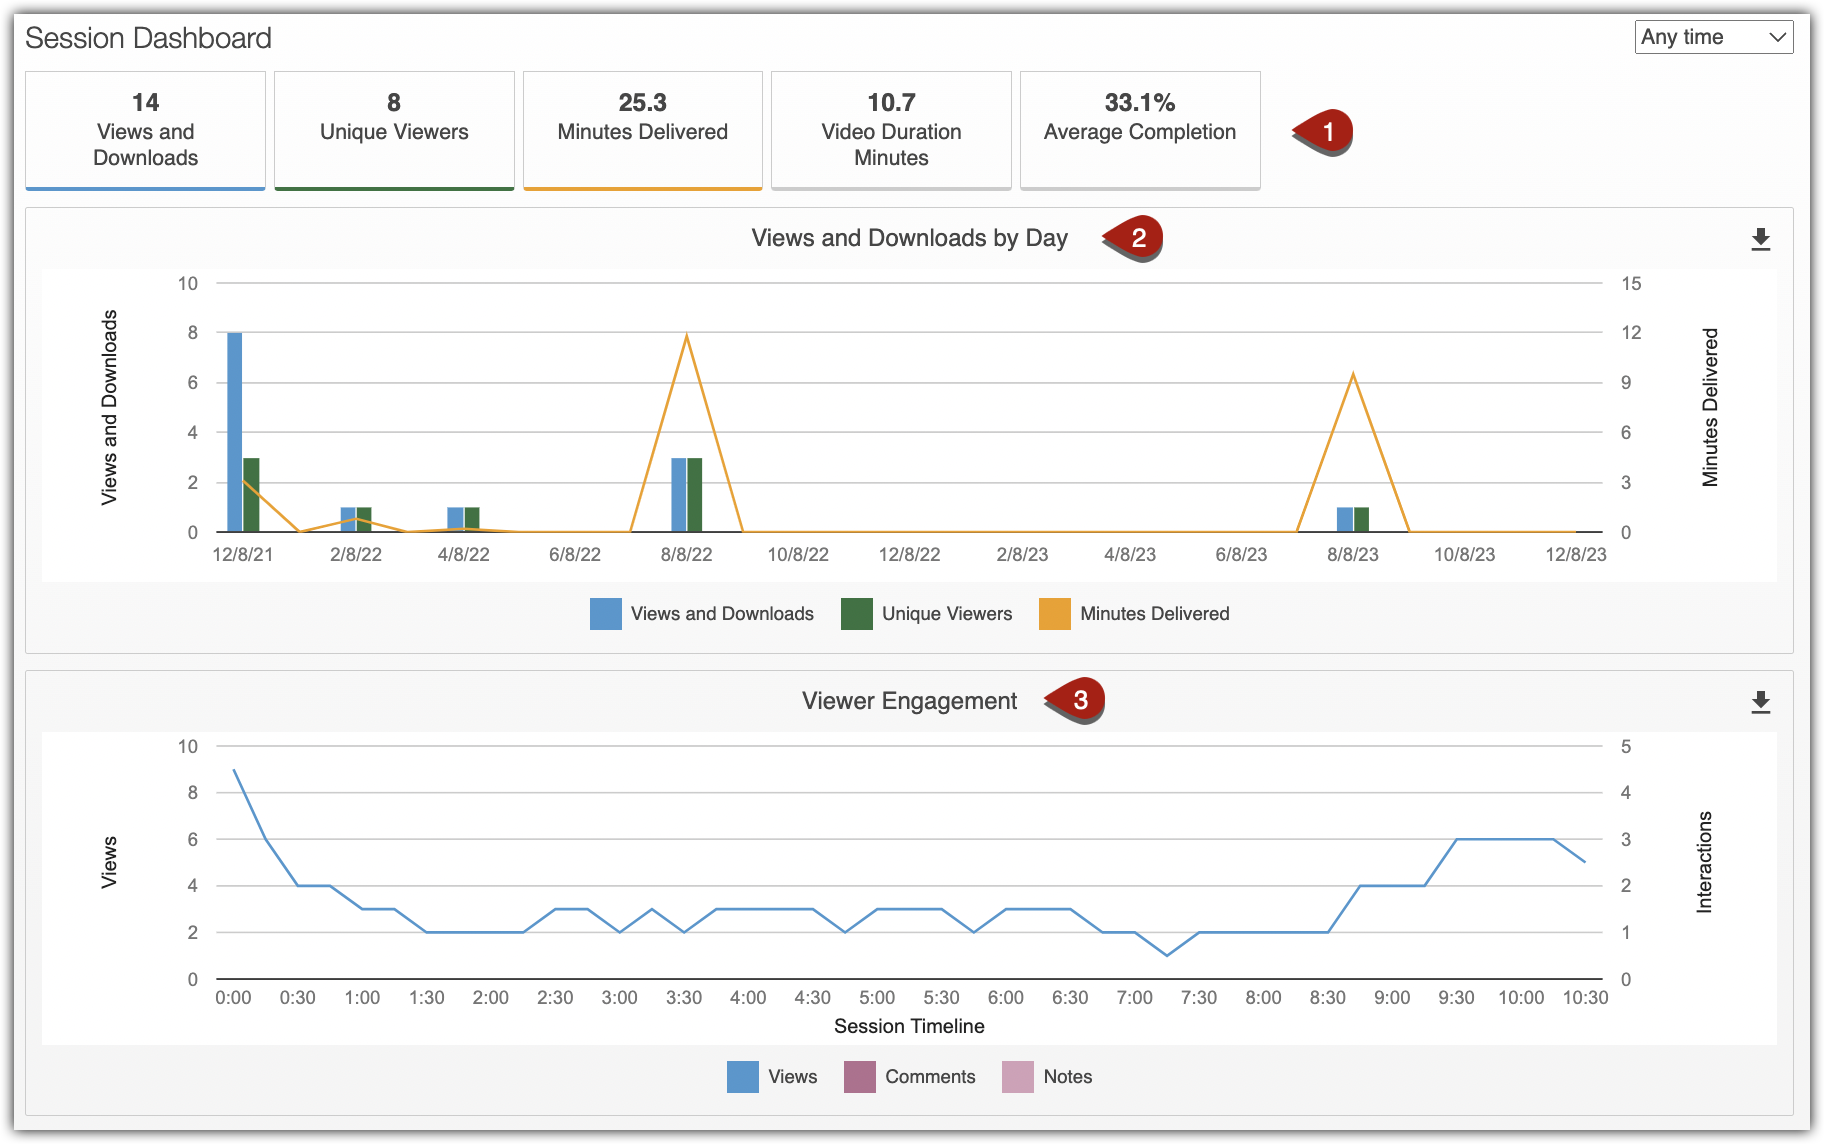This screenshot has width=1824, height=1144.
Task: Click the views line dip near 7:15
Action: pyautogui.click(x=1167, y=955)
